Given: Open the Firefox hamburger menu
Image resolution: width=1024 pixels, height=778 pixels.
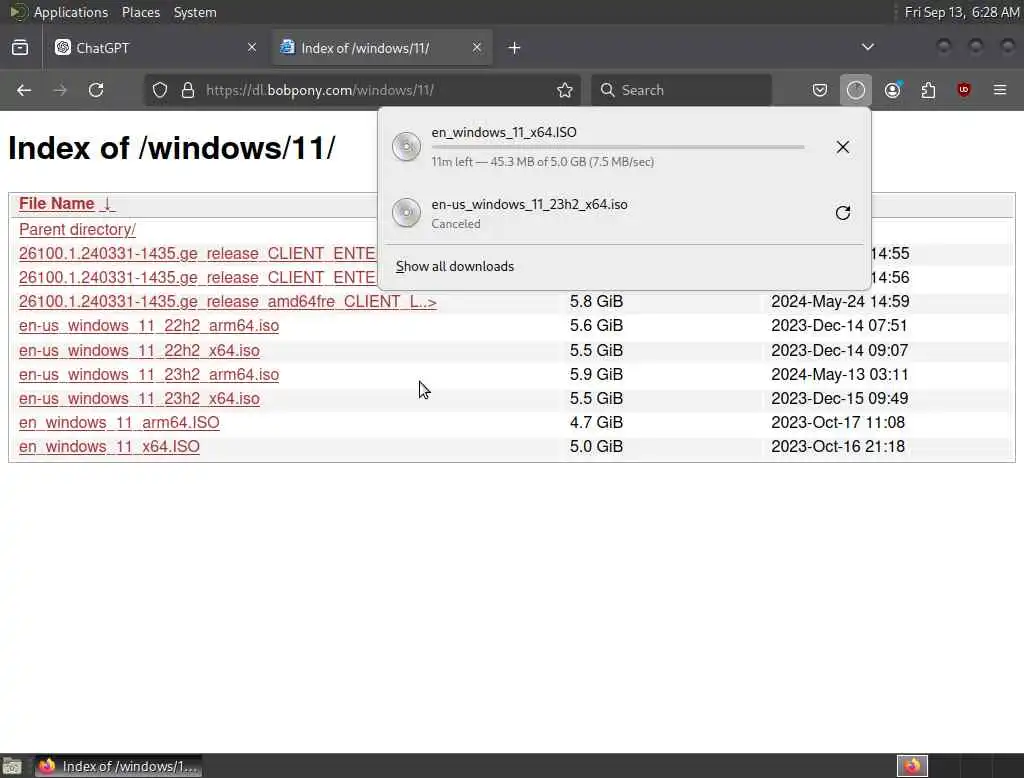Looking at the screenshot, I should click(1000, 90).
